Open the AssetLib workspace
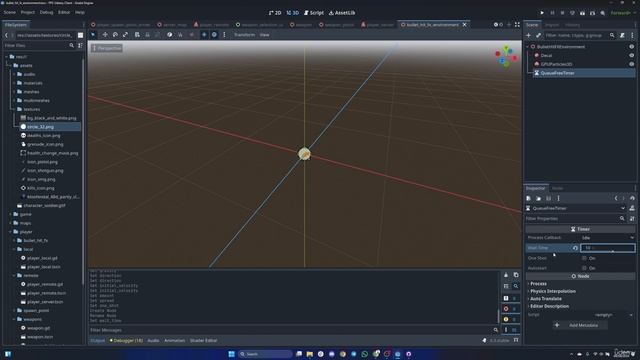The height and width of the screenshot is (360, 640). pyautogui.click(x=342, y=13)
